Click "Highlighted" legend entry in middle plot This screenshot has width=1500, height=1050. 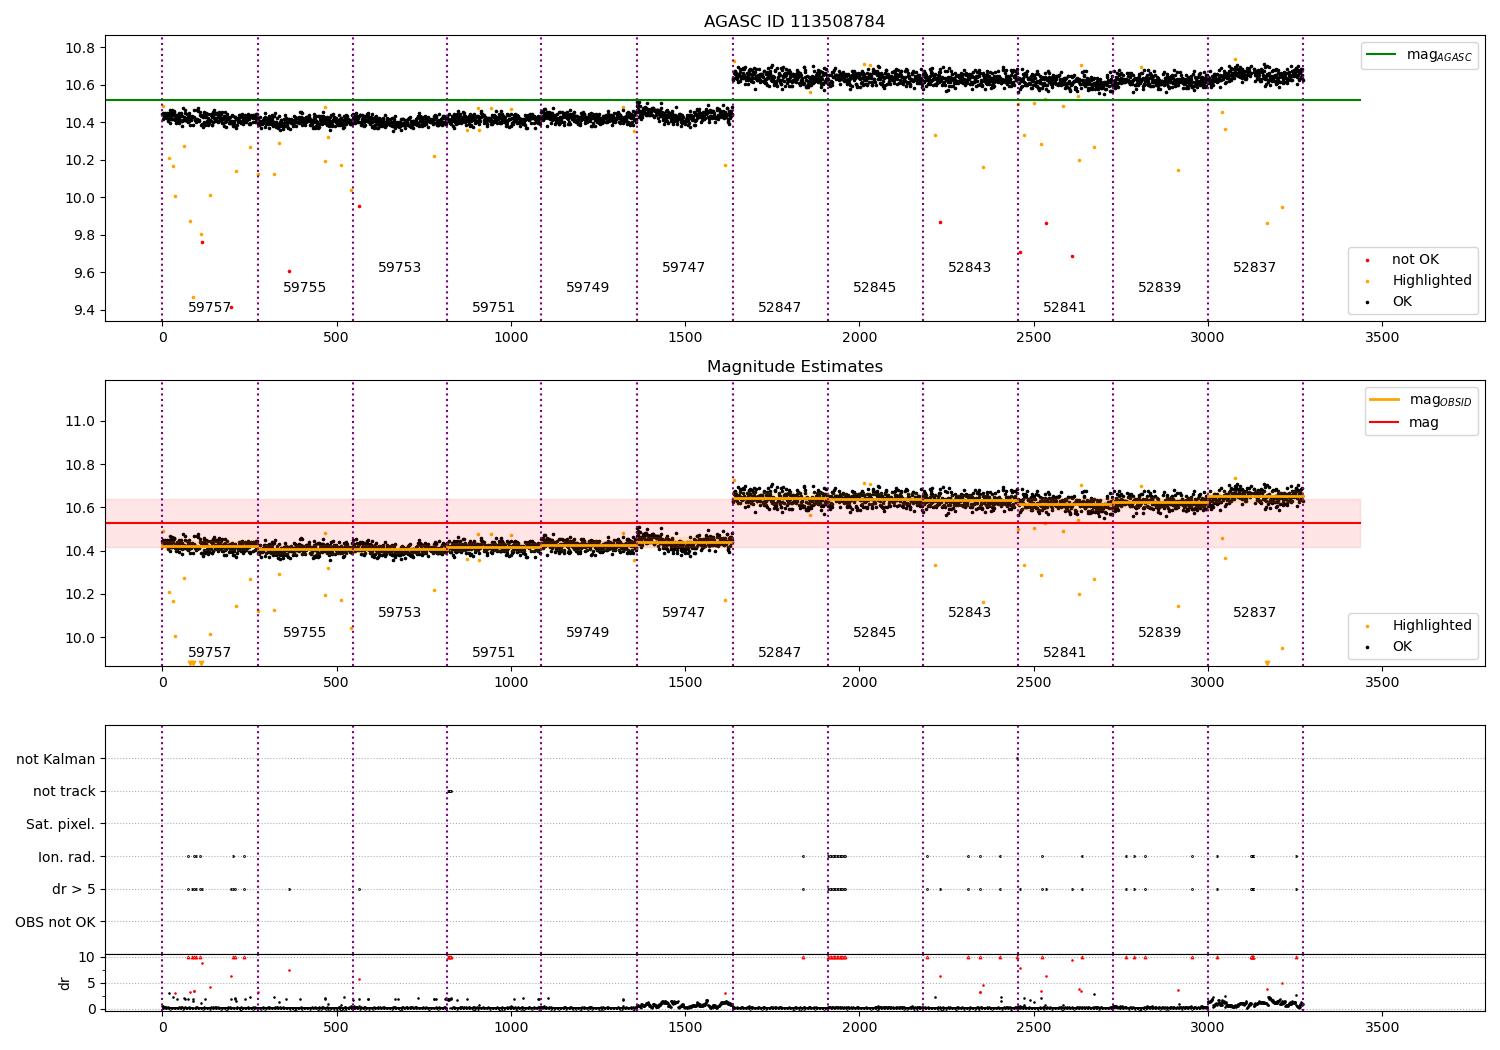[1420, 626]
